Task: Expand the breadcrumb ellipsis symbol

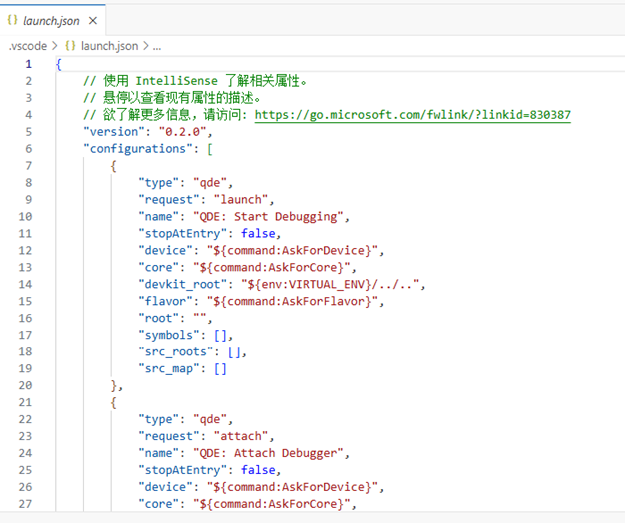Action: [157, 46]
